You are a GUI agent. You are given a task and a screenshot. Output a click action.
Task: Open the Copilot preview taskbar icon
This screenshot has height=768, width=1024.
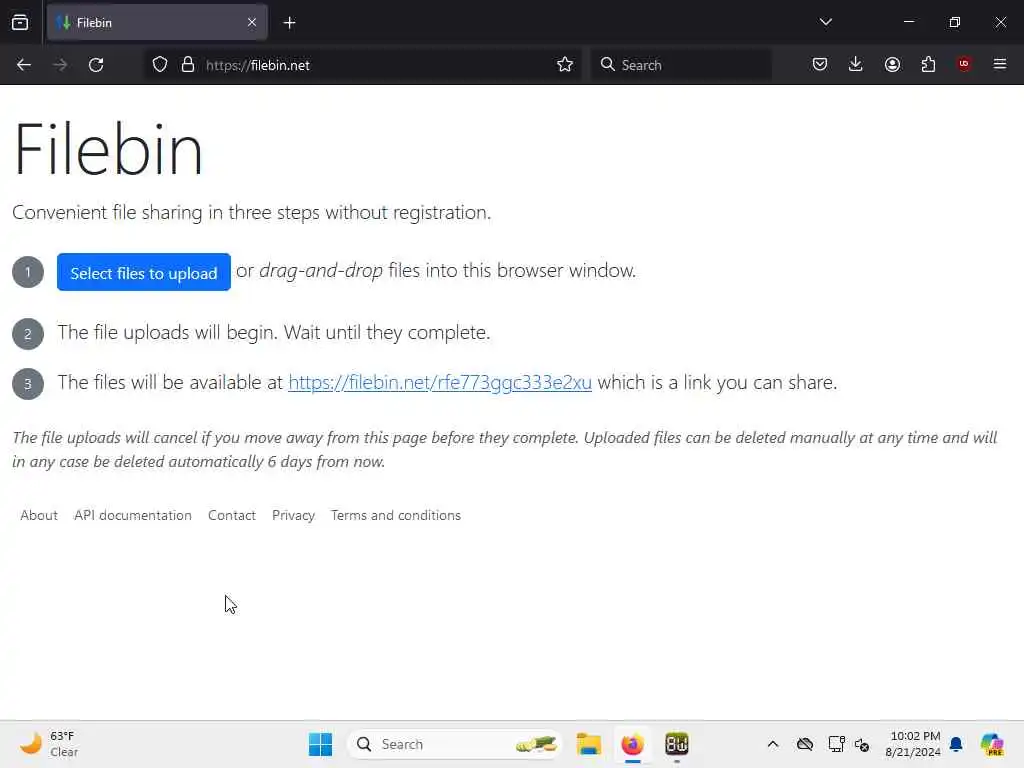click(x=992, y=744)
